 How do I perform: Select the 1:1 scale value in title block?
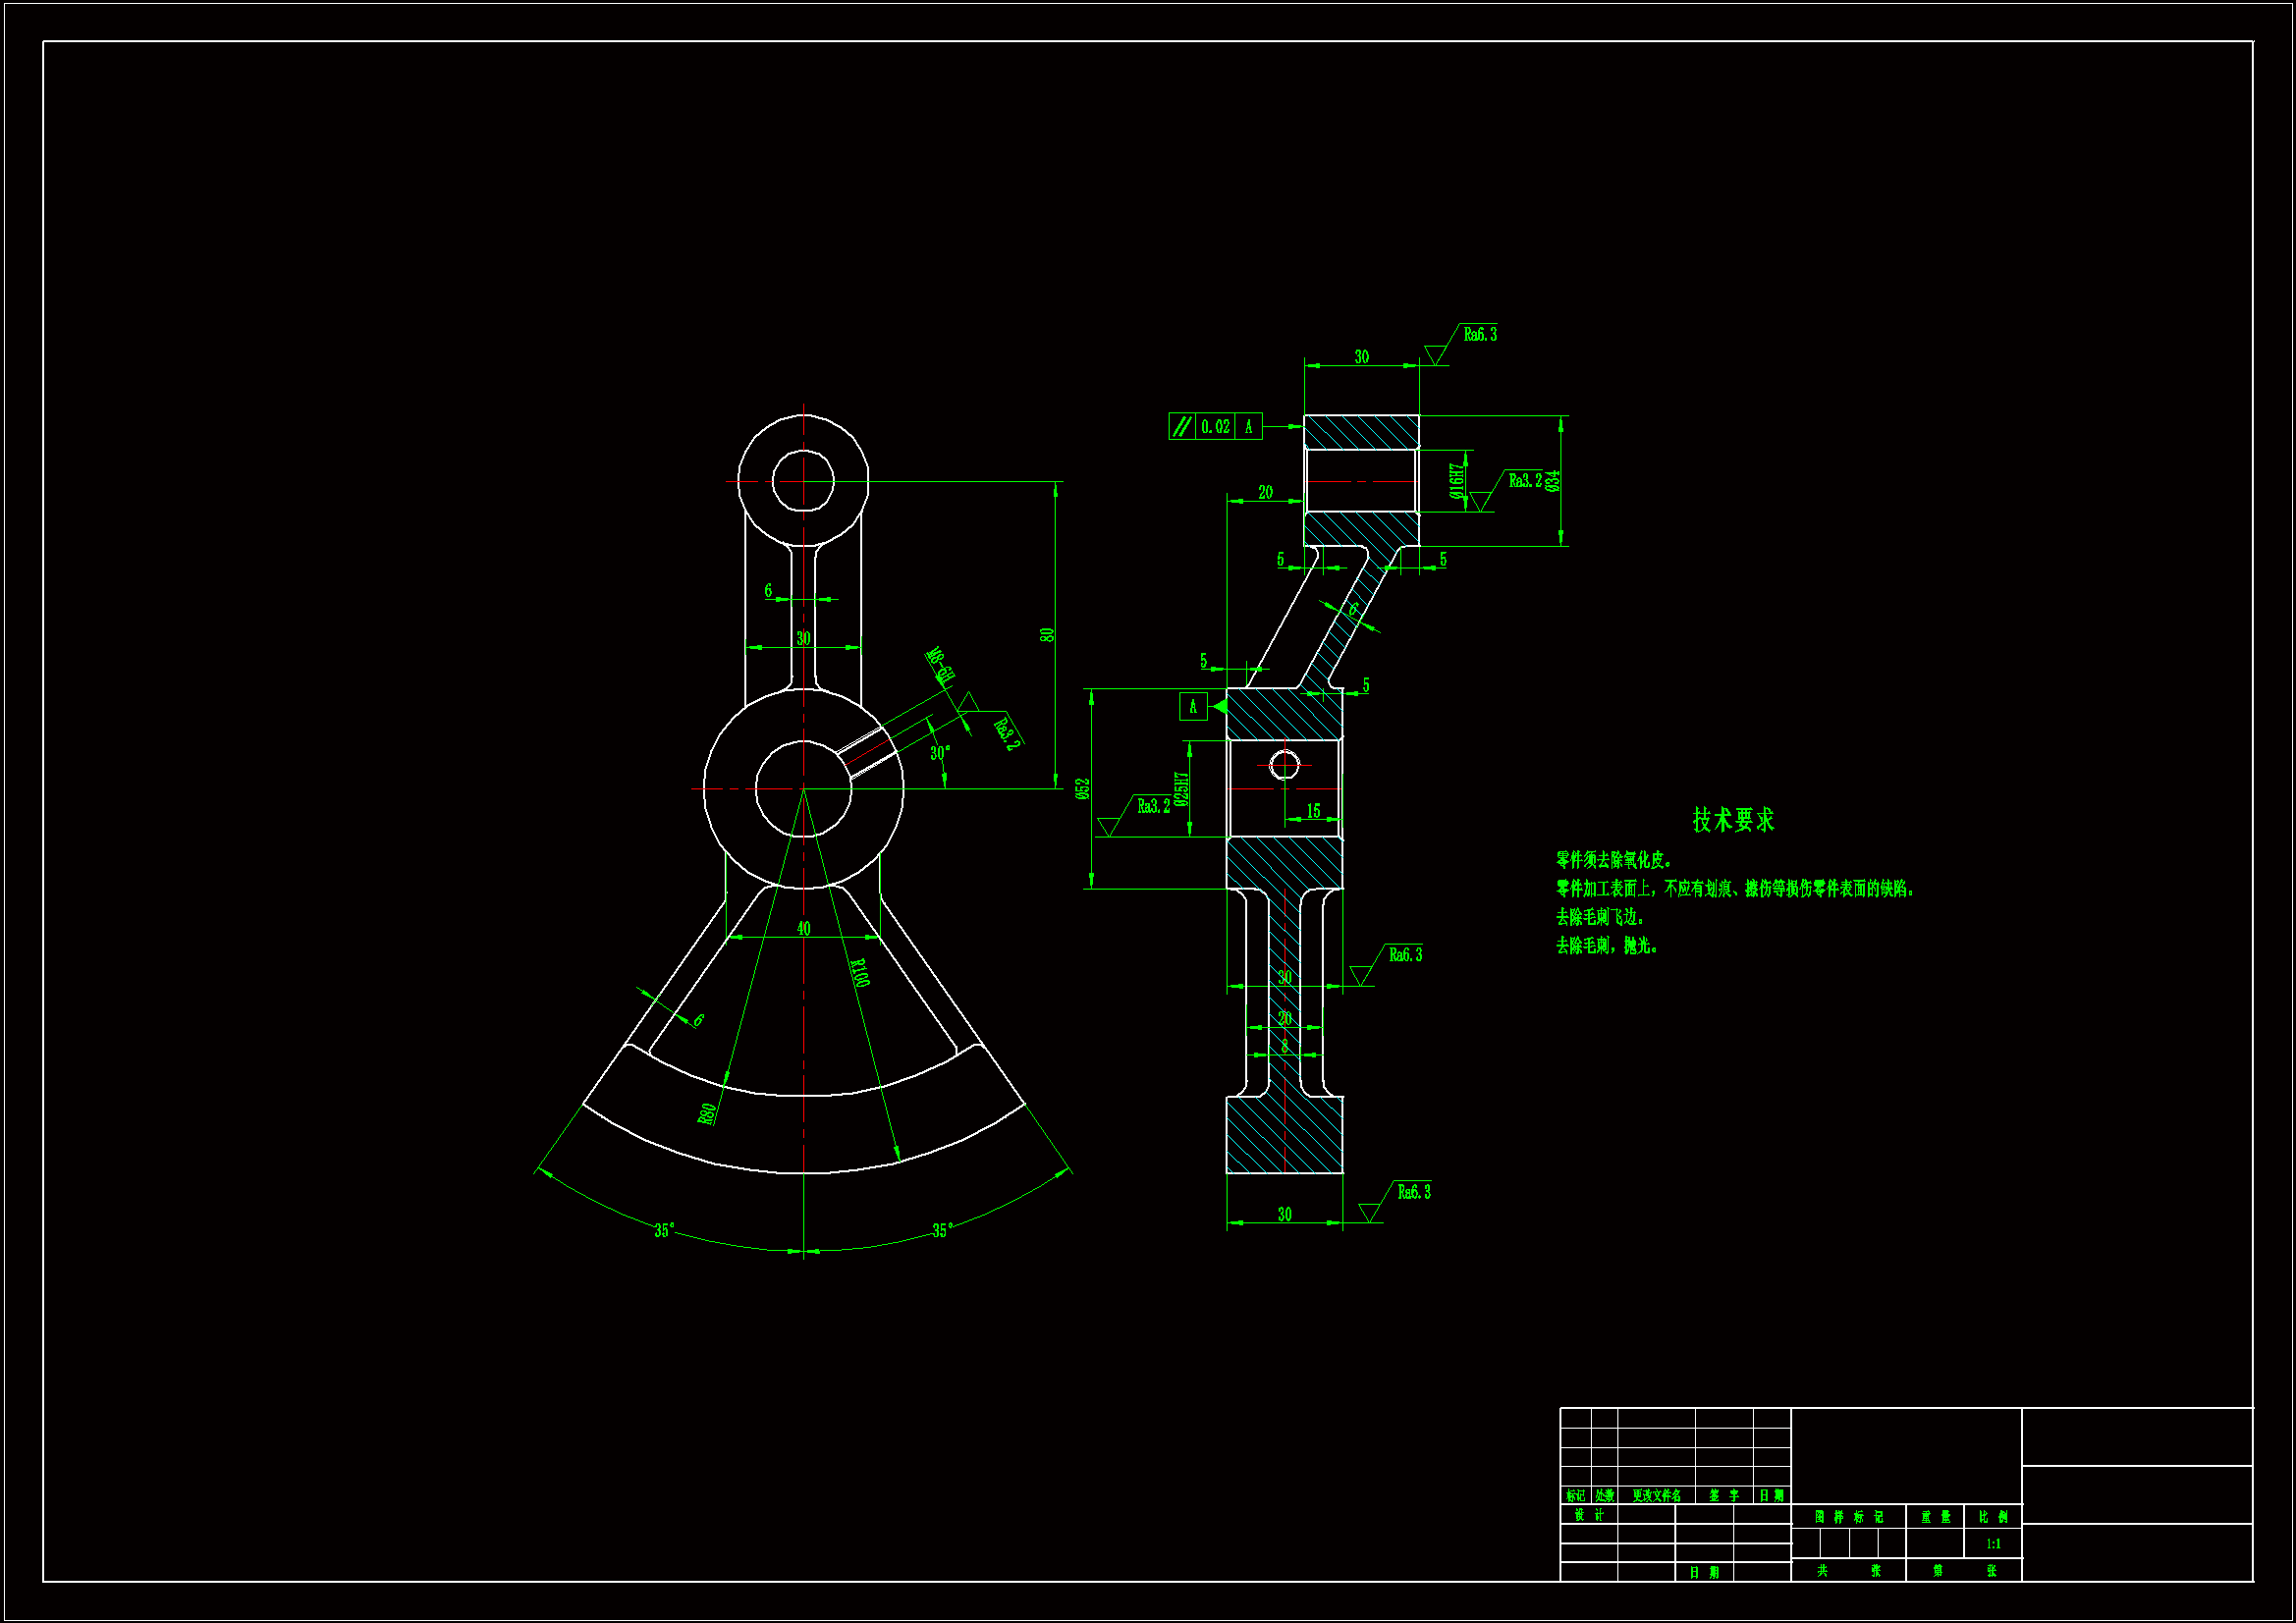click(1993, 1544)
